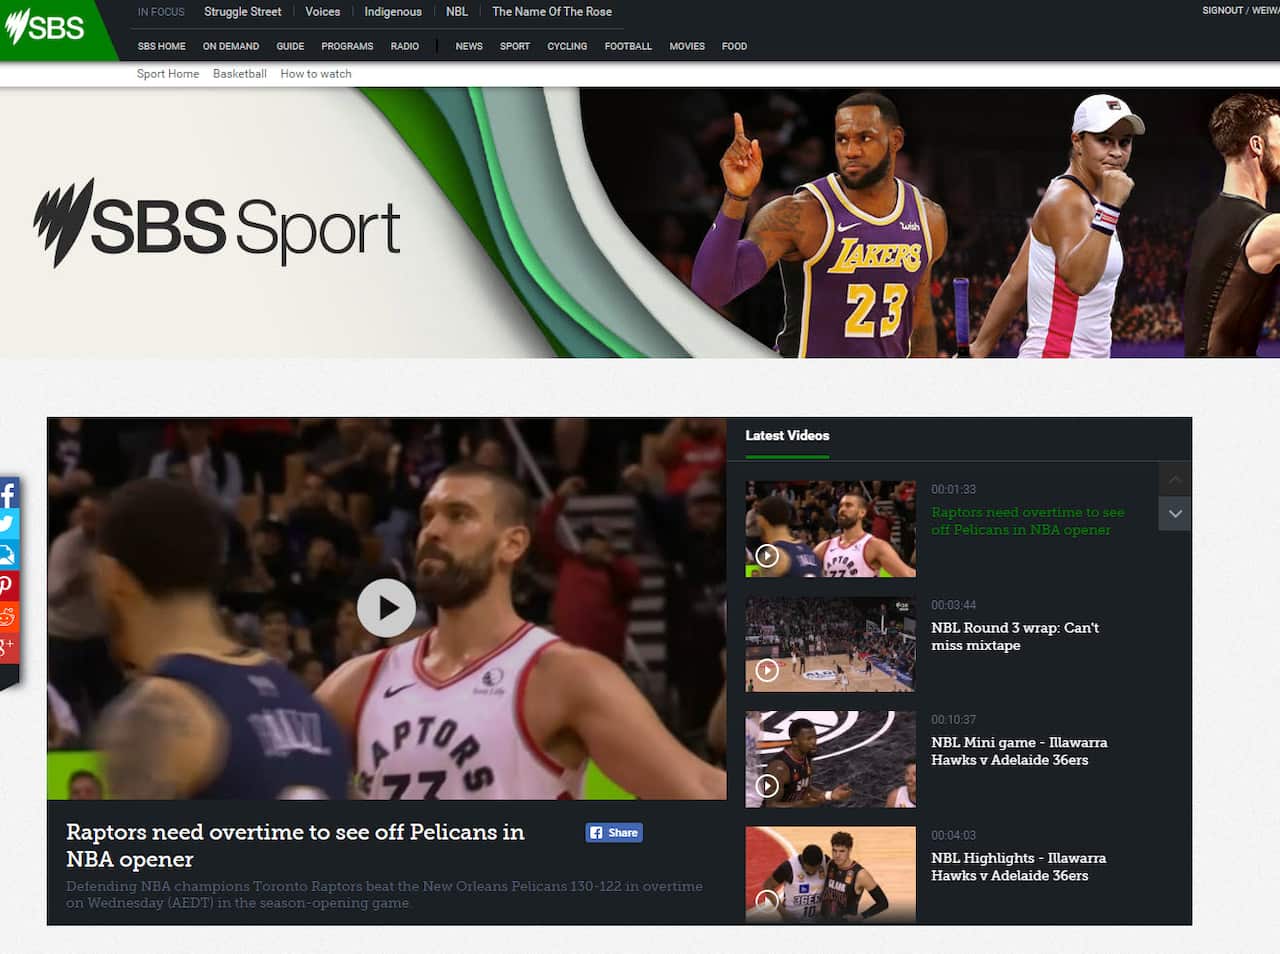
Task: Sign out using the SIGNOUT link
Action: click(1222, 10)
